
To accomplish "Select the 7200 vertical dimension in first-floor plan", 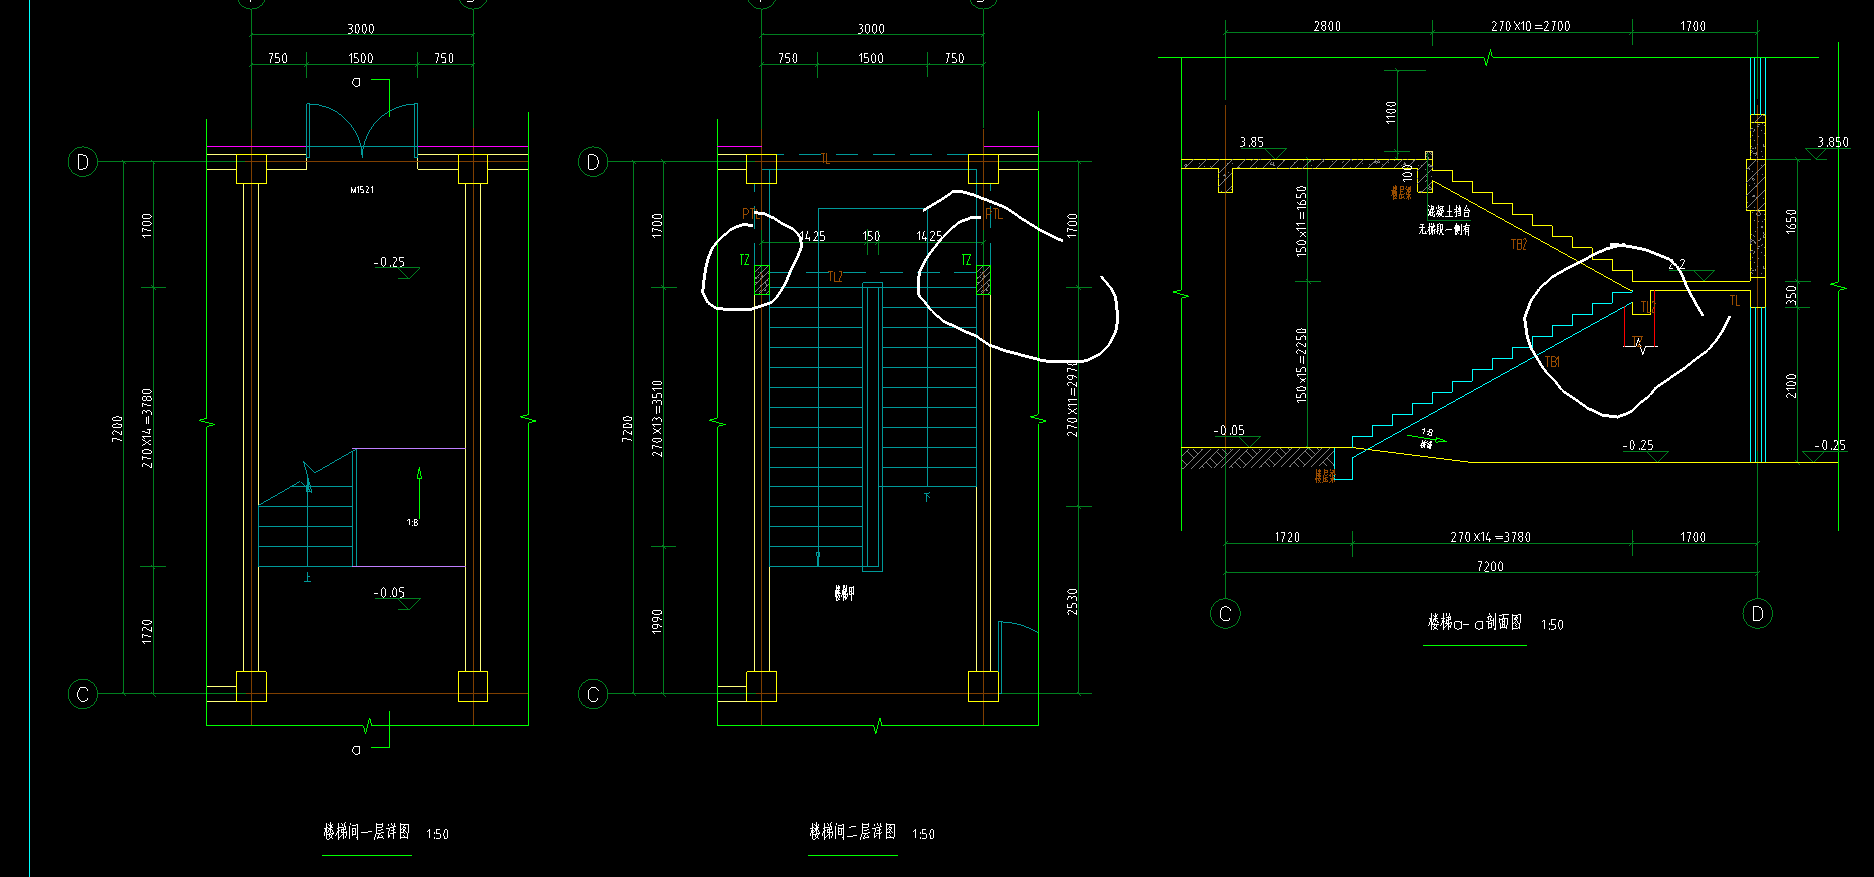I will click(x=117, y=428).
